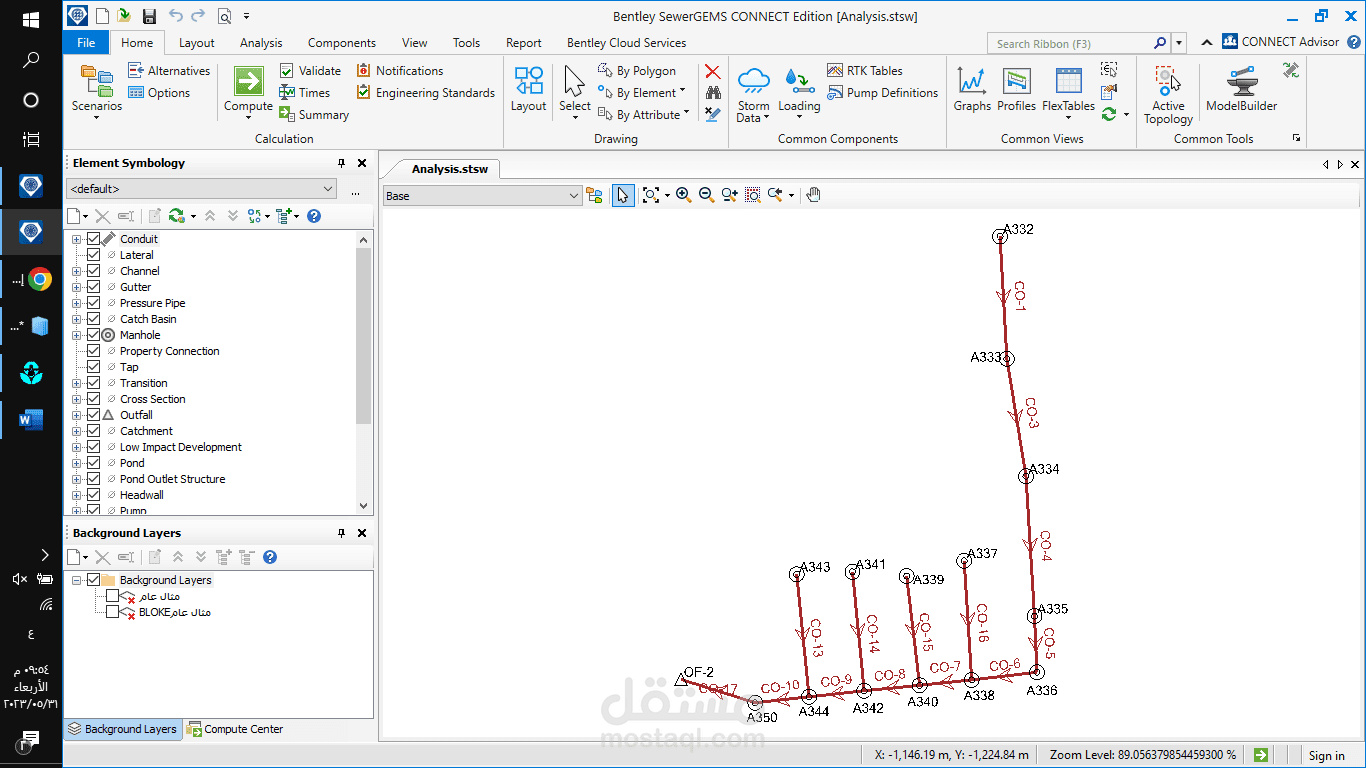Open Loading component
Screen dimensions: 1366x768
point(799,92)
